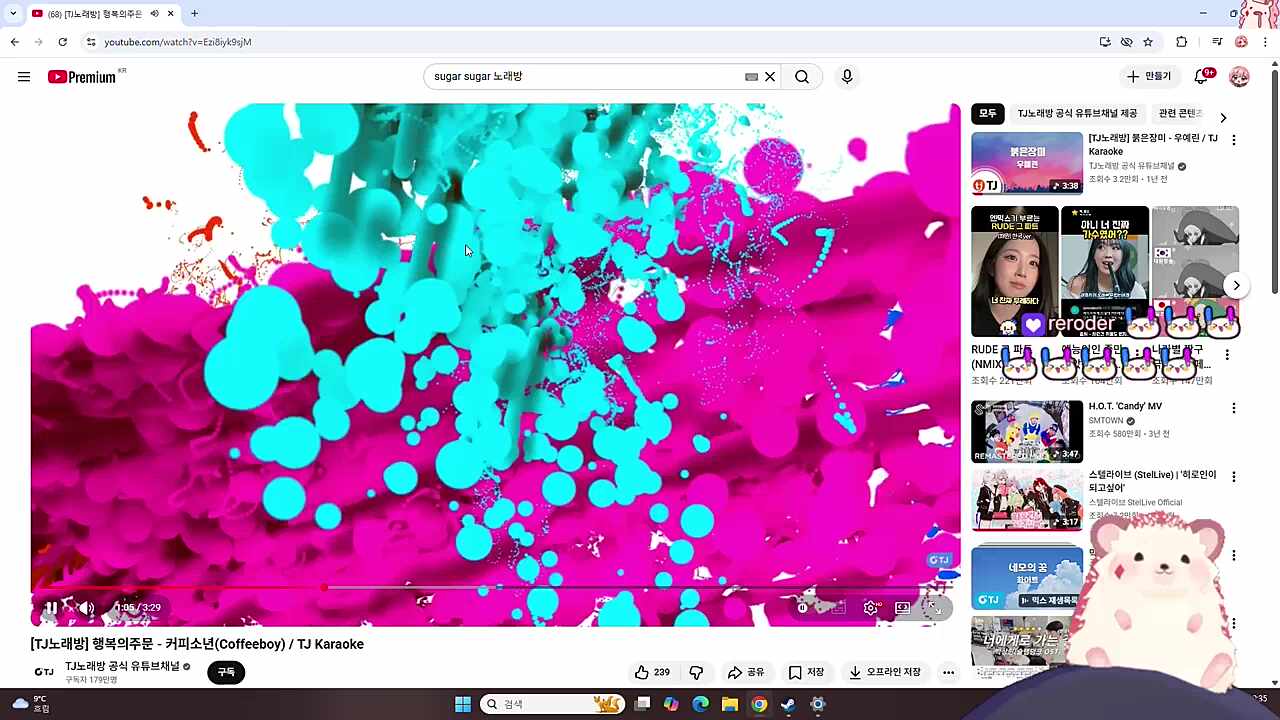Share the video via 공유 button
The image size is (1280, 720).
coord(746,672)
